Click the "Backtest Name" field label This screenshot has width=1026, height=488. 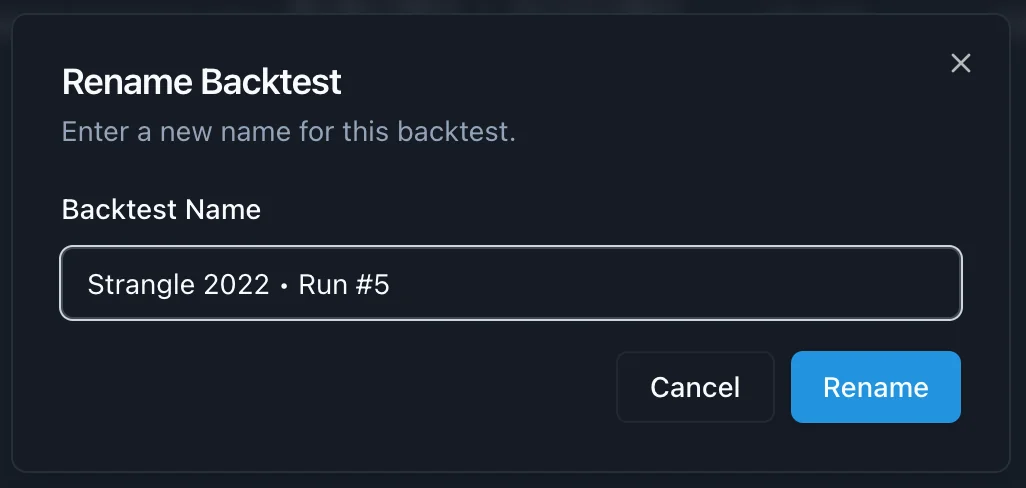pyautogui.click(x=161, y=210)
